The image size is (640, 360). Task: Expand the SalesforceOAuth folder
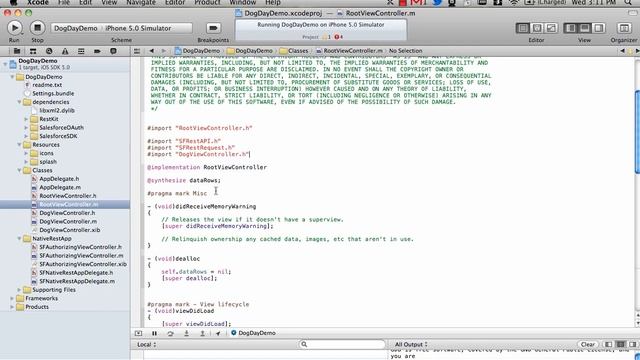pos(26,128)
